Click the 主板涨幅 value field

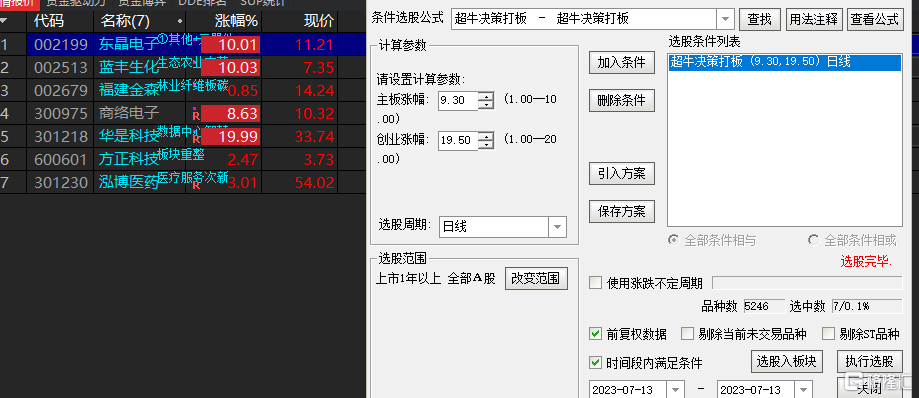click(x=458, y=100)
